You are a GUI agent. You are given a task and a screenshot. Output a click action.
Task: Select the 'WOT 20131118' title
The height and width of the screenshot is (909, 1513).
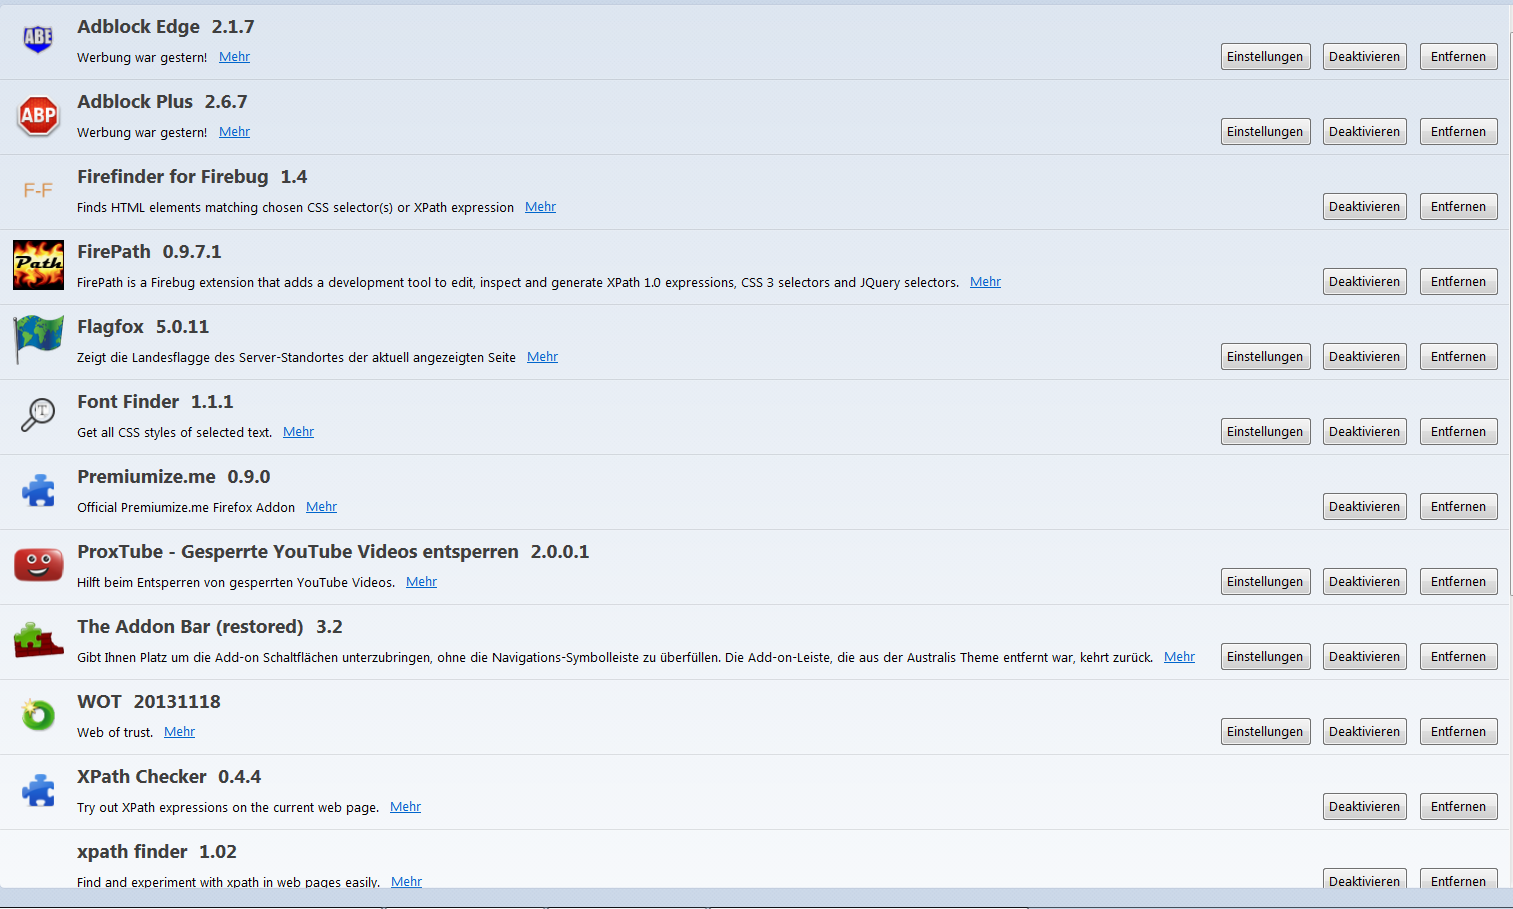coord(149,702)
